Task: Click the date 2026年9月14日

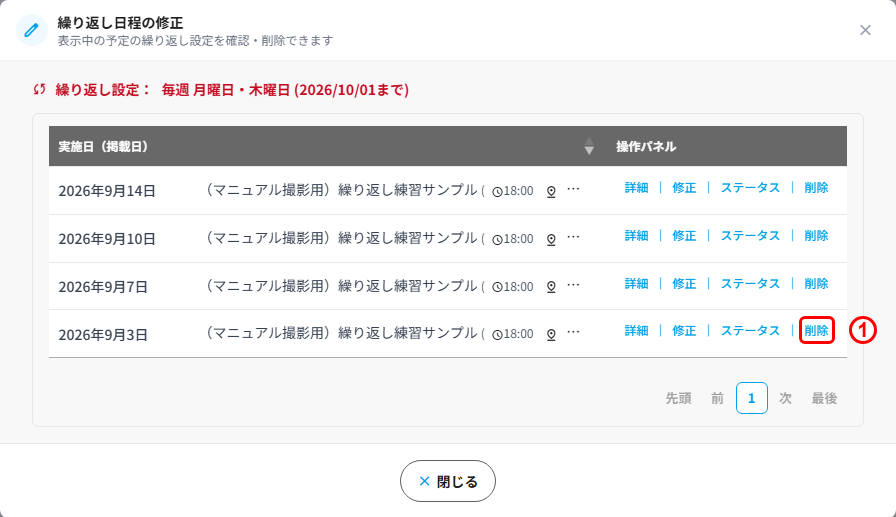Action: point(107,191)
